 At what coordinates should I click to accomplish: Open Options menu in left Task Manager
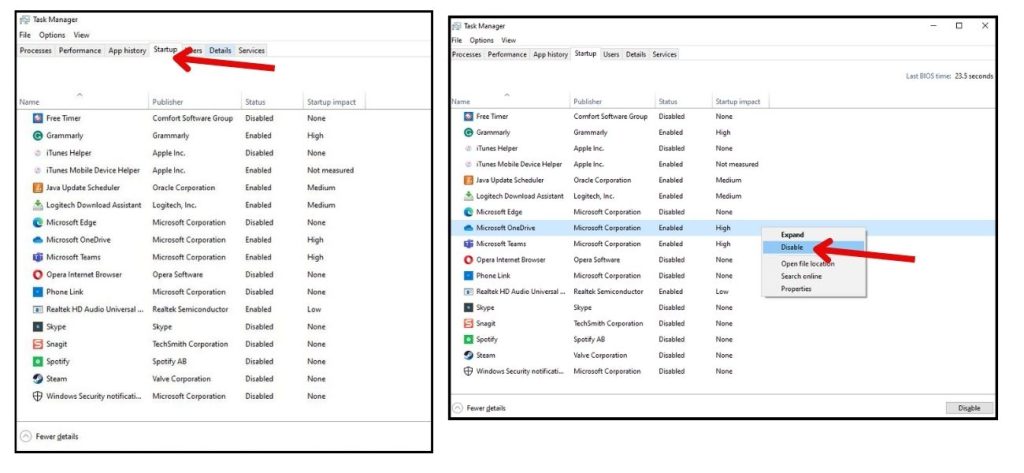tap(52, 35)
